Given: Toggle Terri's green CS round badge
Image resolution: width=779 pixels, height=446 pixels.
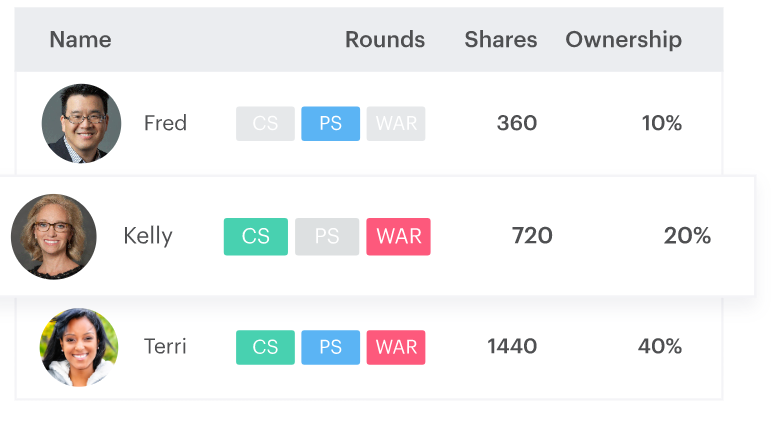Looking at the screenshot, I should pyautogui.click(x=265, y=347).
